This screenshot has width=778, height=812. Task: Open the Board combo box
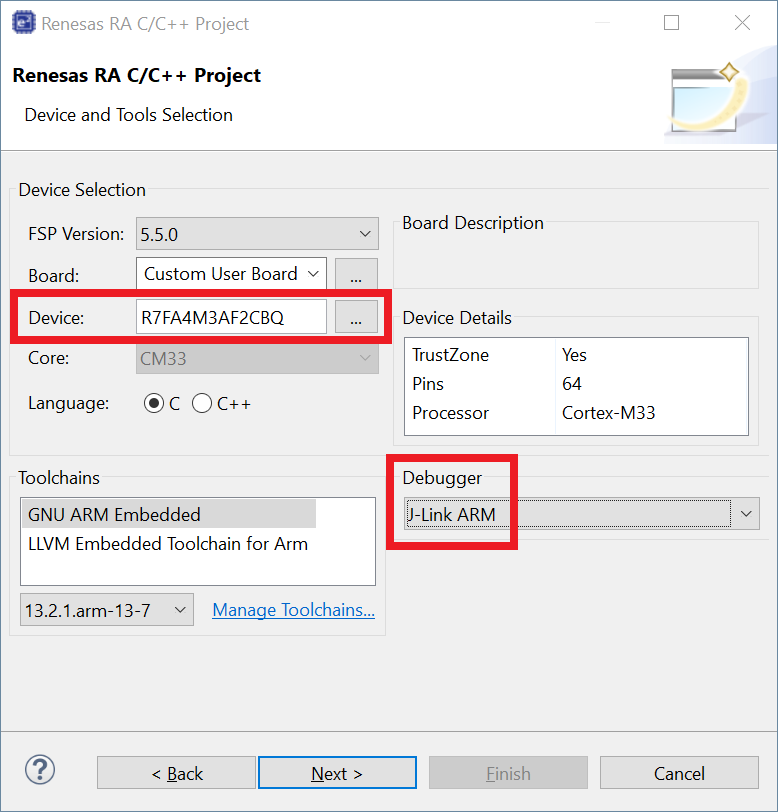click(x=231, y=274)
